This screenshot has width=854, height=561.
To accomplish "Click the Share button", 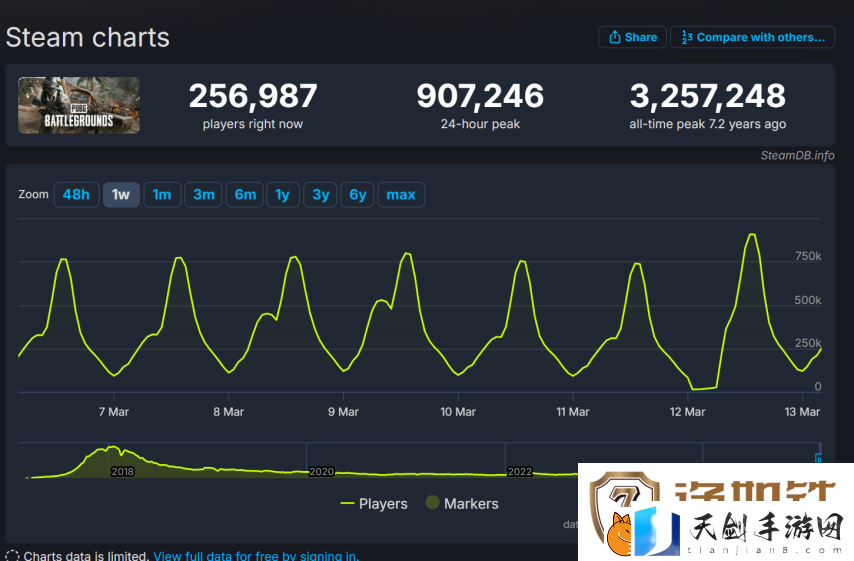I will point(632,37).
